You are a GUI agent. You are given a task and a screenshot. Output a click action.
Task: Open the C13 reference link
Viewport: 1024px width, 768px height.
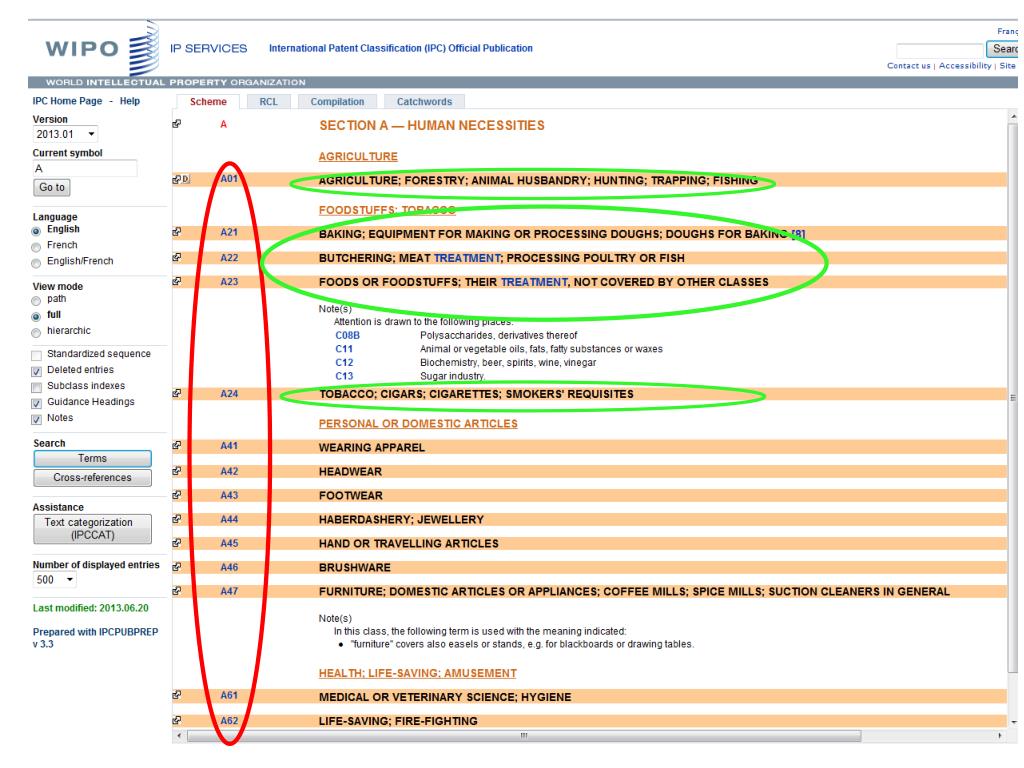pyautogui.click(x=344, y=376)
